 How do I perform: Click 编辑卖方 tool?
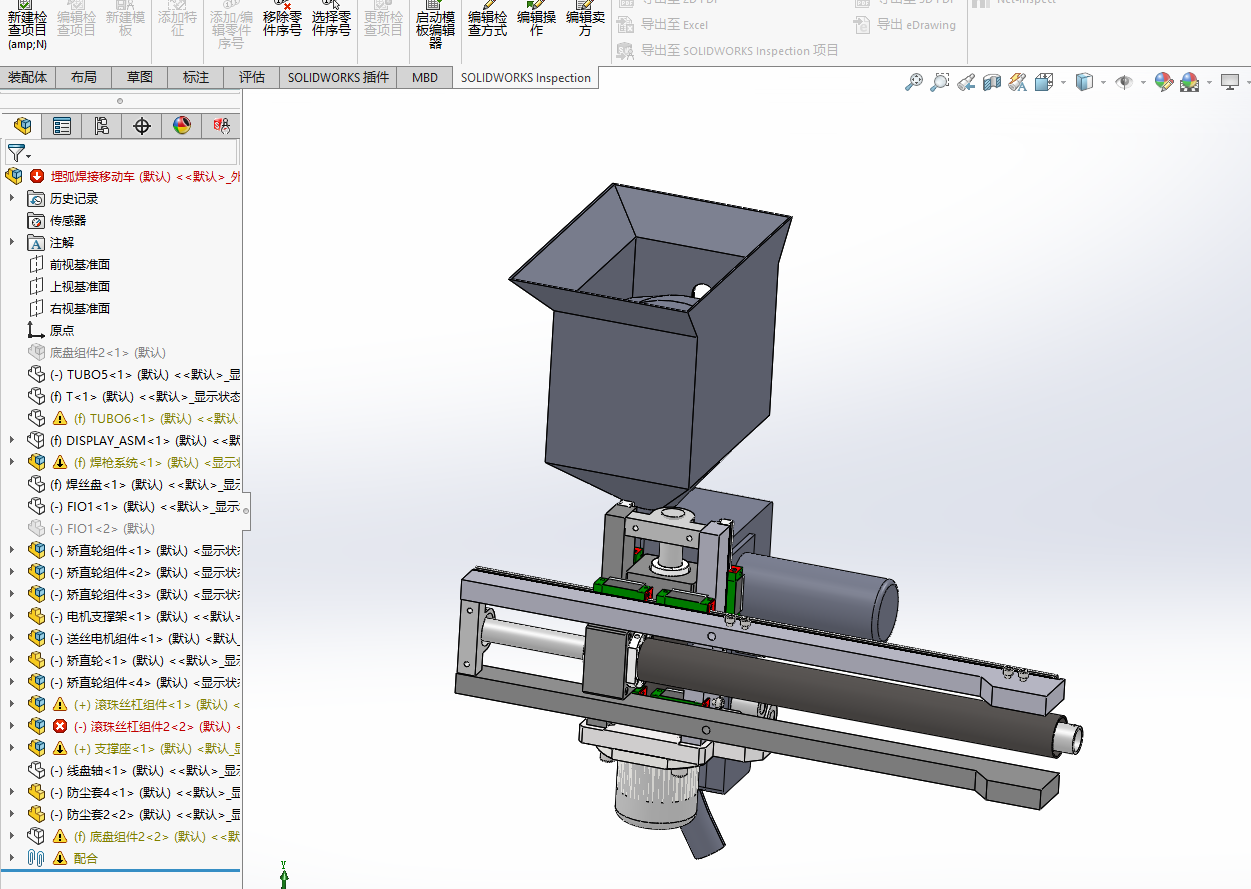click(585, 20)
